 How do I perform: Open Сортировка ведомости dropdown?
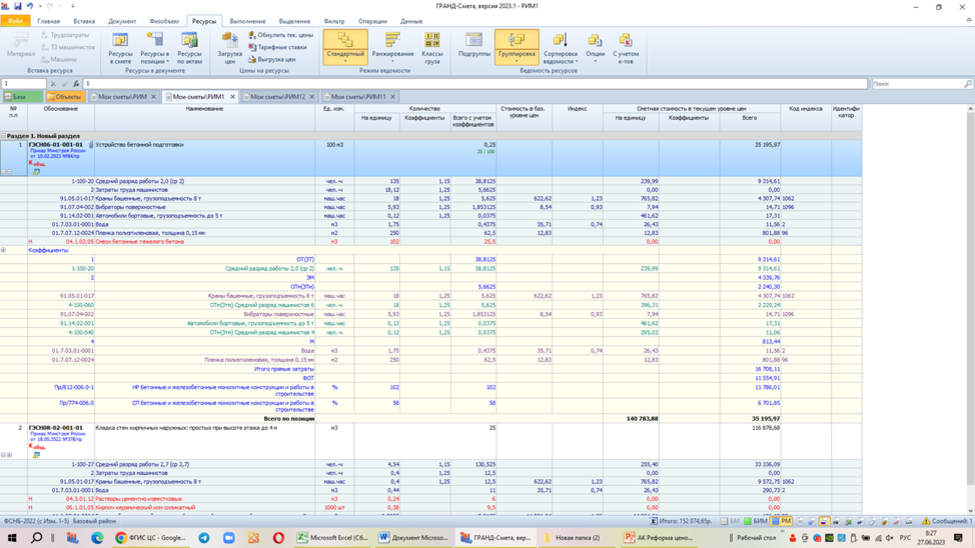coord(560,48)
